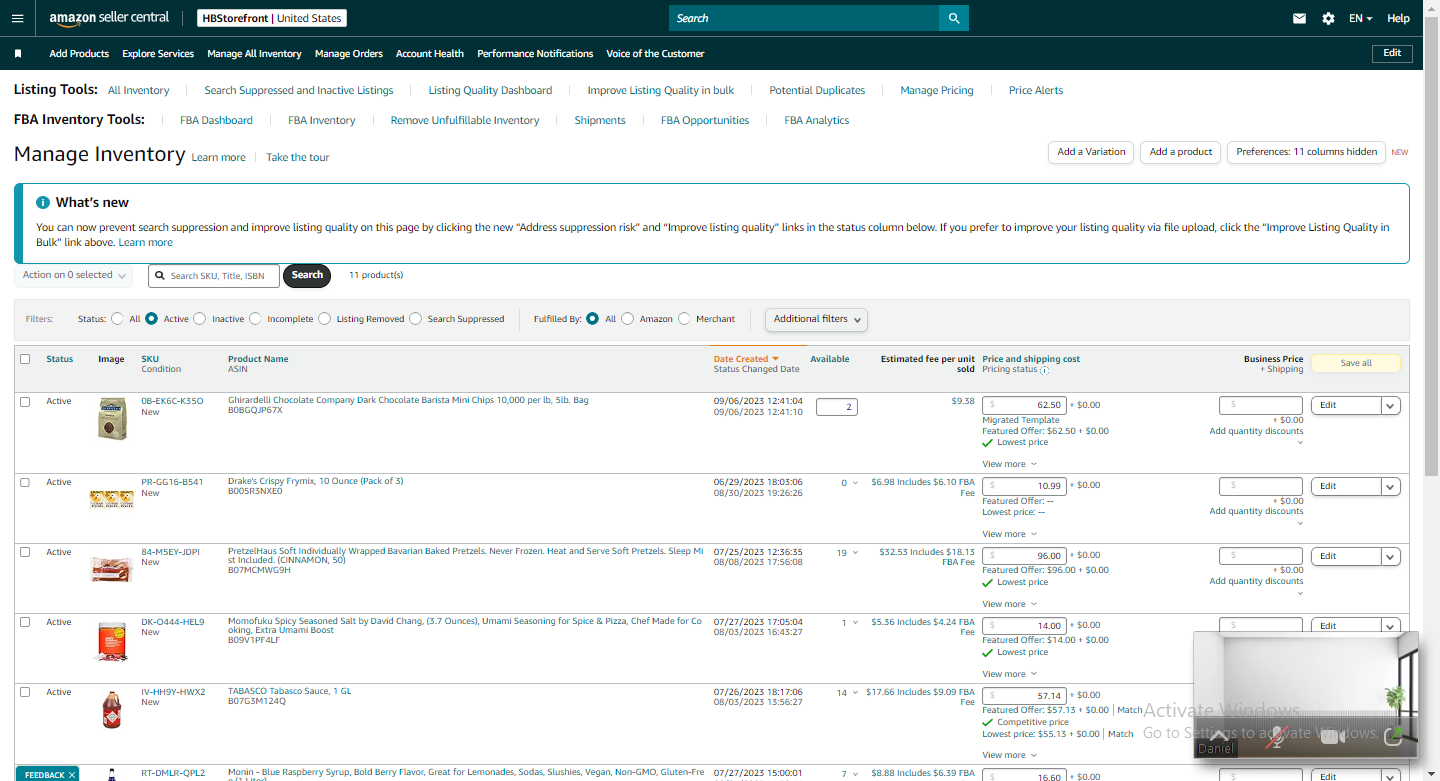Viewport: 1440px width, 781px height.
Task: Open the hamburger navigation menu
Action: point(17,18)
